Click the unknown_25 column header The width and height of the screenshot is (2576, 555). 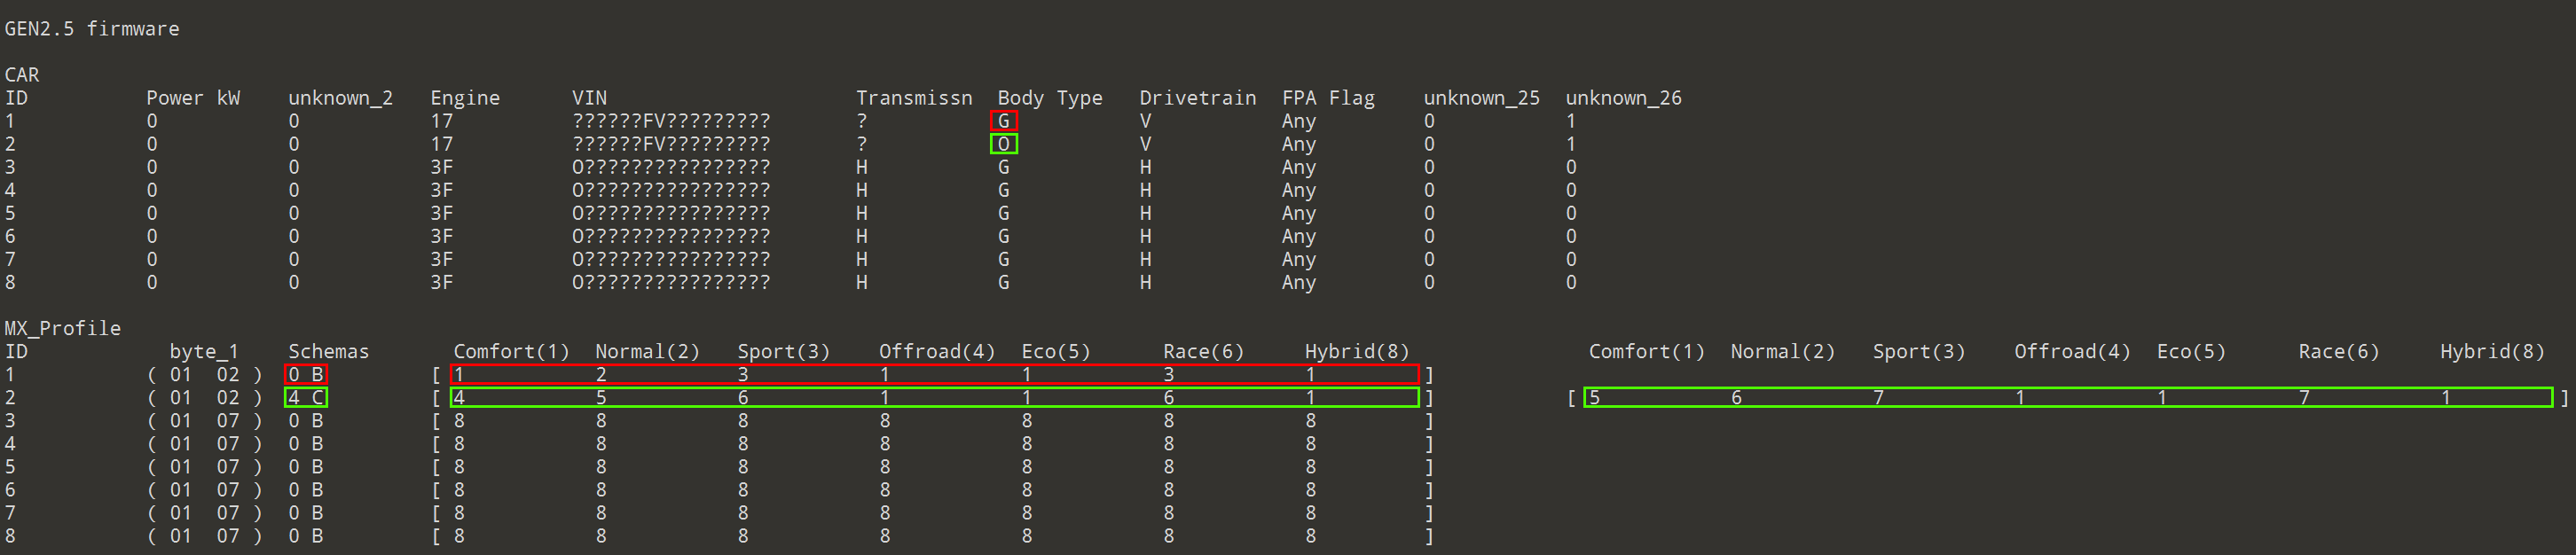1481,98
